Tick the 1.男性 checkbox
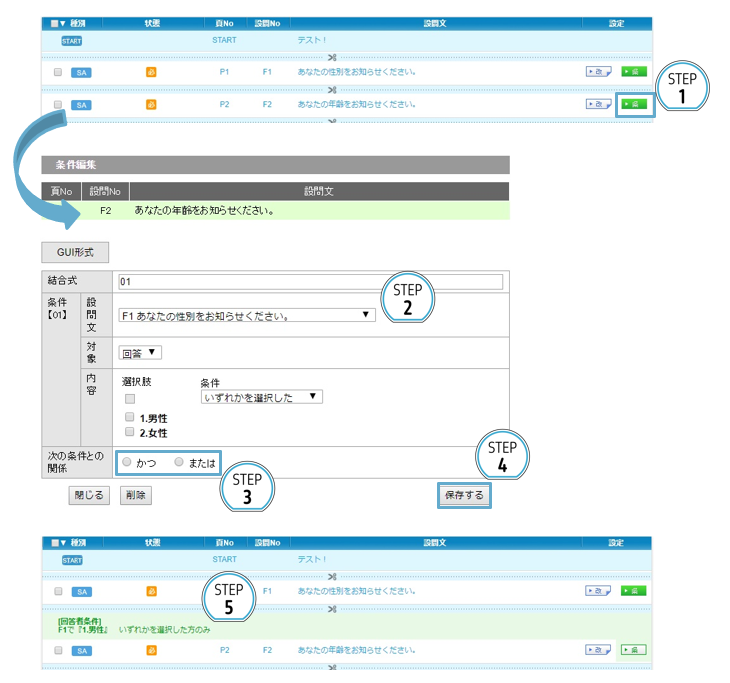 (x=130, y=417)
